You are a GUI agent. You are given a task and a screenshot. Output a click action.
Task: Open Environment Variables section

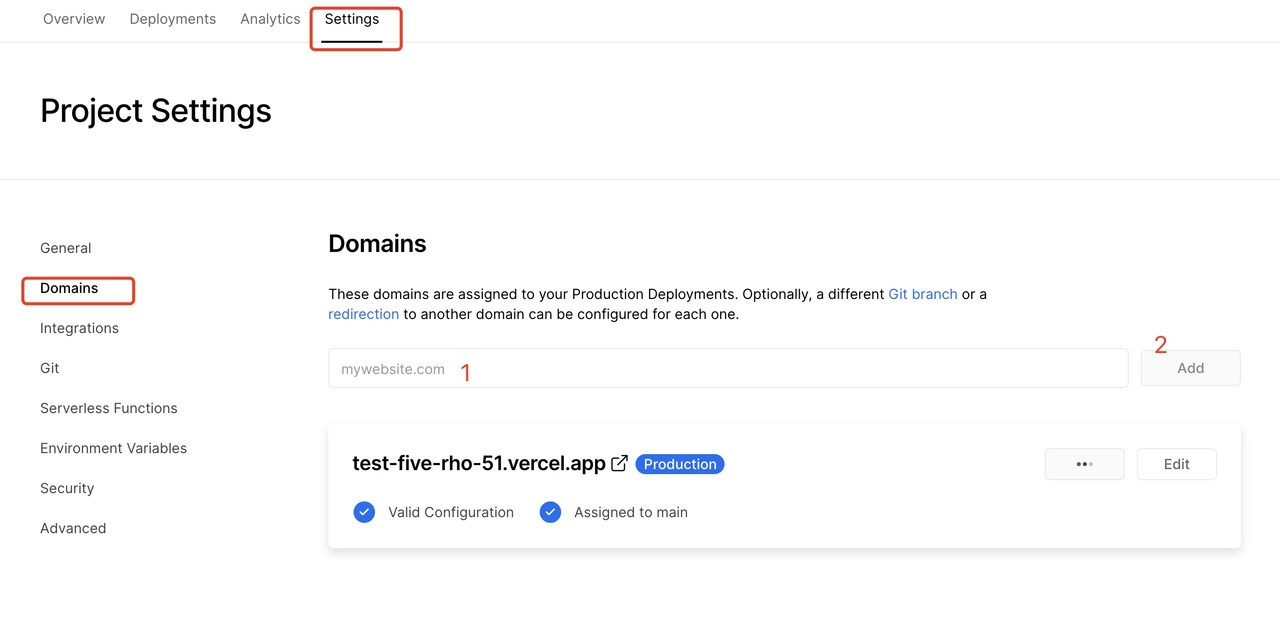114,448
